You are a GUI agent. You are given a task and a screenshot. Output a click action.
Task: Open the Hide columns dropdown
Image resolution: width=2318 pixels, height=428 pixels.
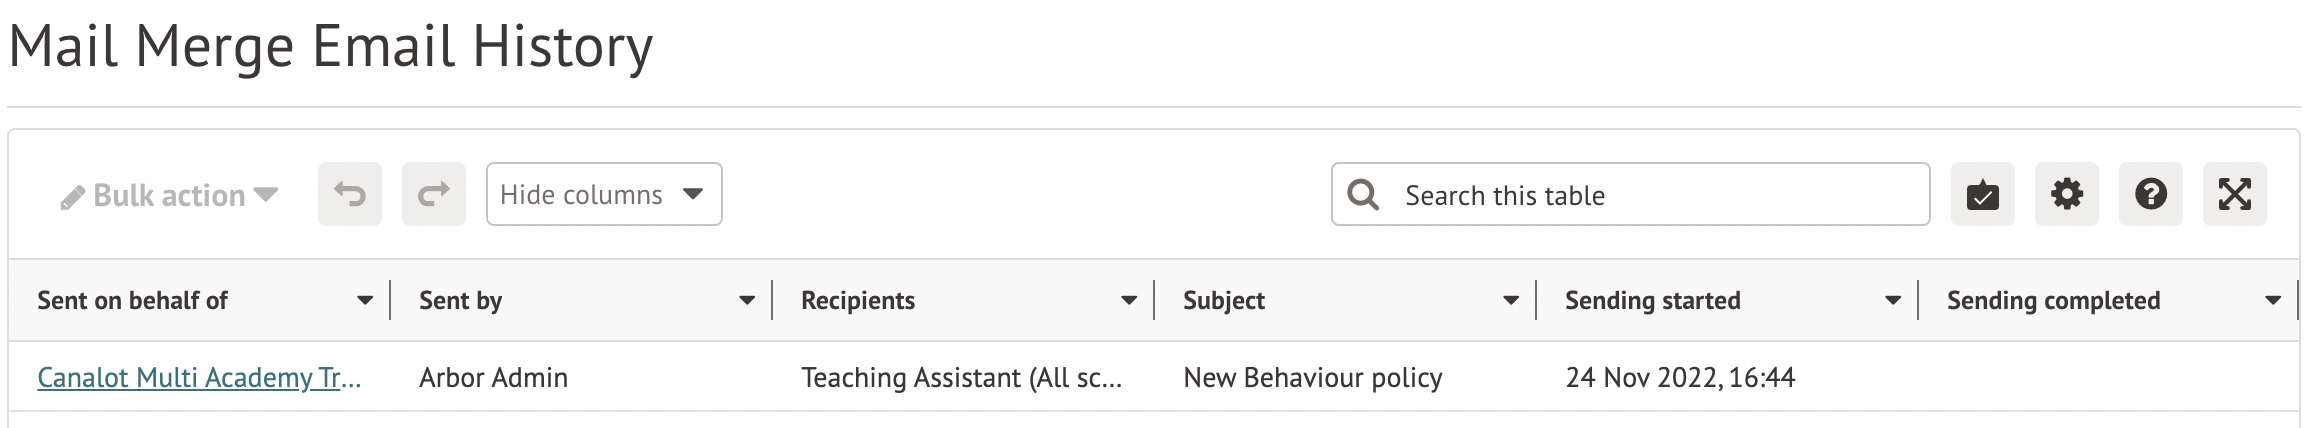click(x=604, y=194)
